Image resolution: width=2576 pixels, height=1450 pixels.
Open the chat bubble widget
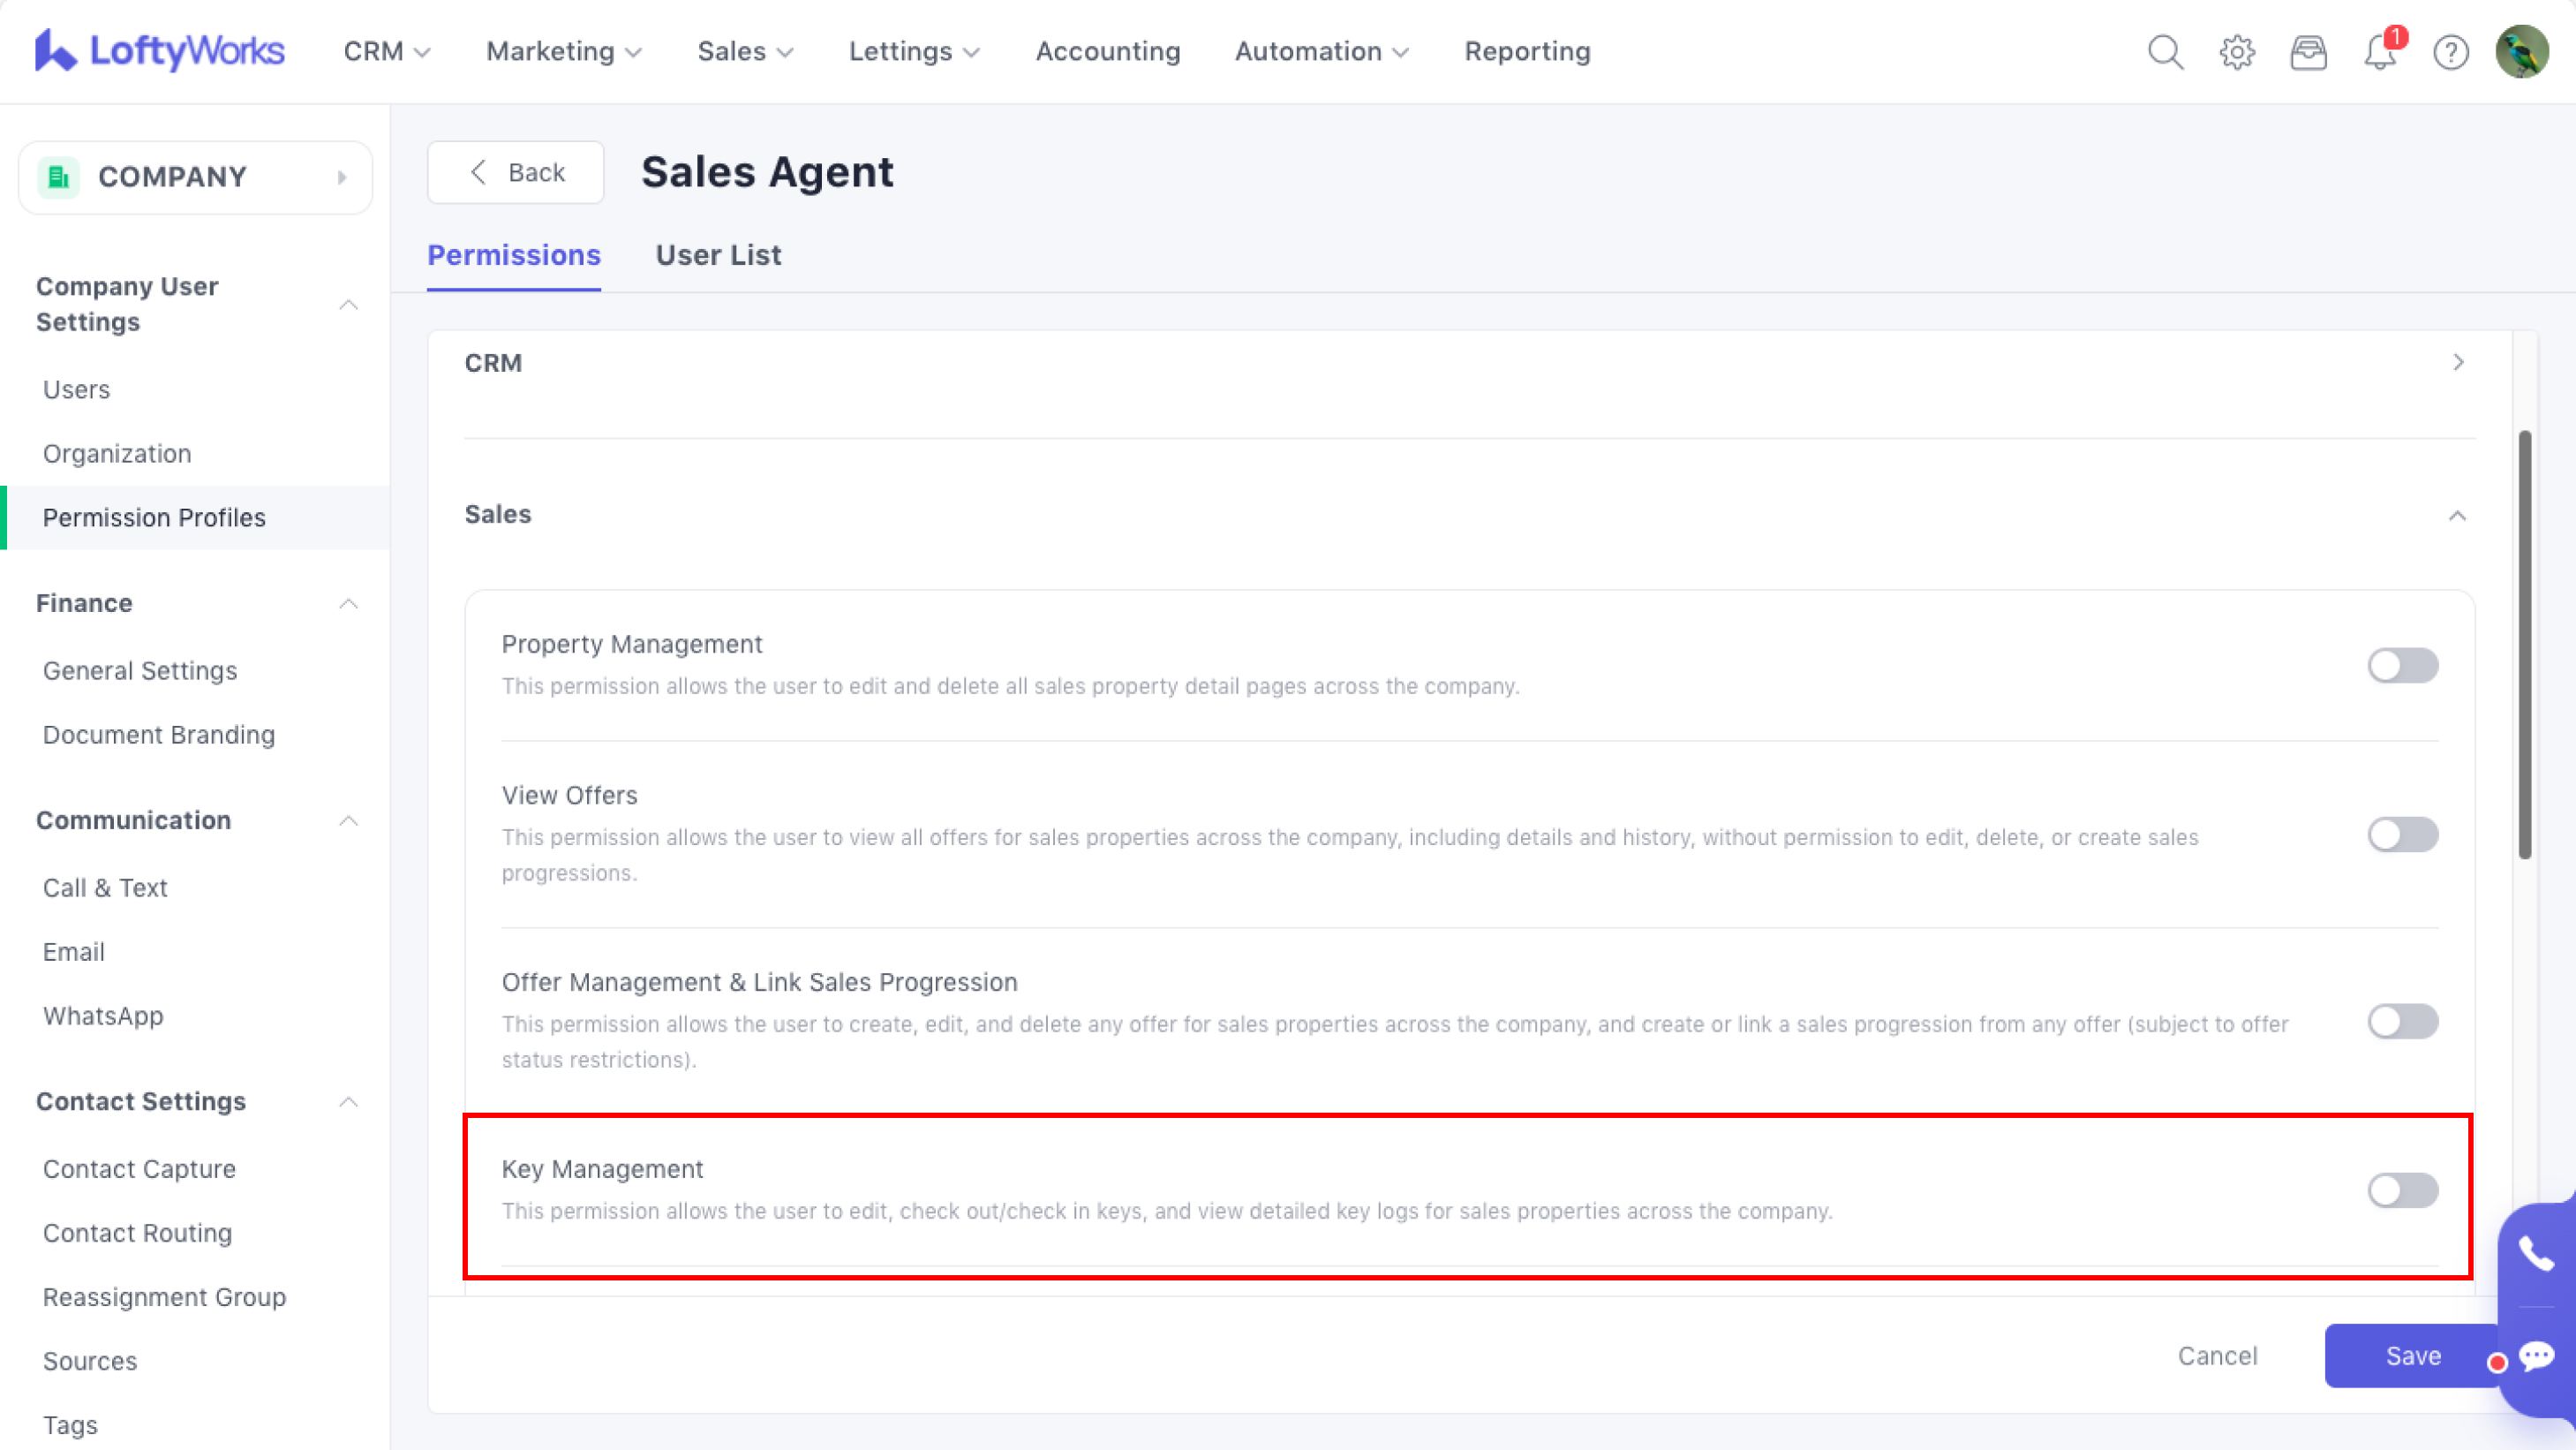click(x=2536, y=1356)
